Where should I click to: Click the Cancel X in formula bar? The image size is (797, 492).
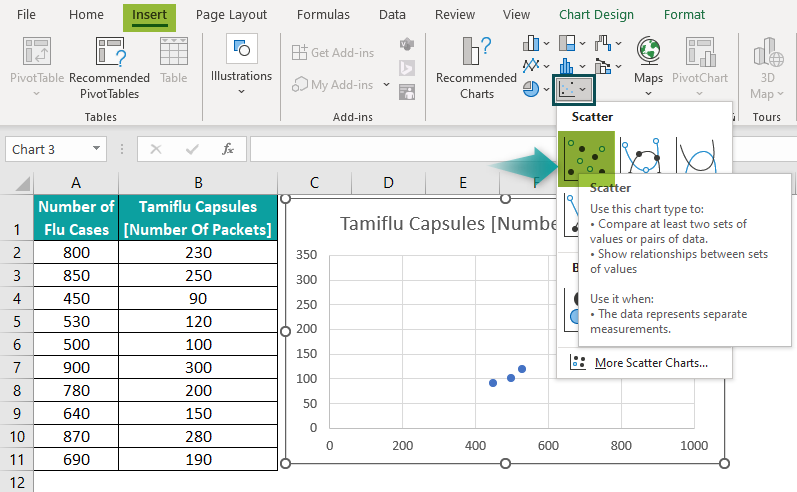(x=156, y=149)
